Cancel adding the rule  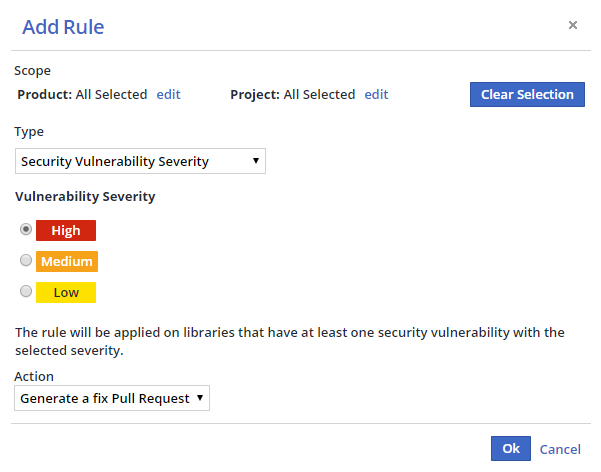tap(560, 449)
